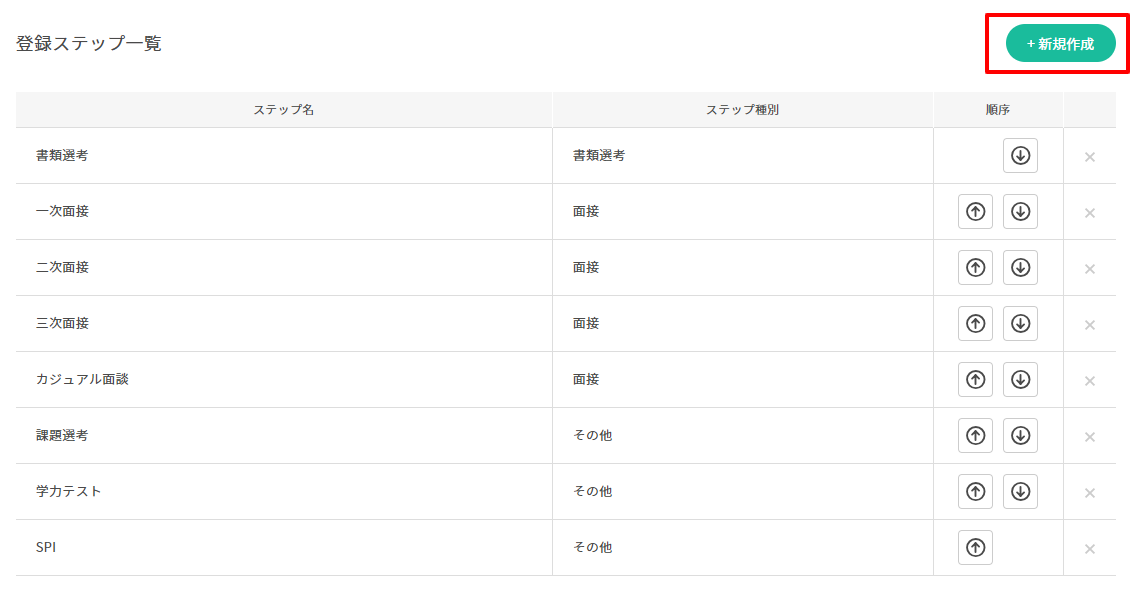Move 一次面接 step up

point(975,212)
